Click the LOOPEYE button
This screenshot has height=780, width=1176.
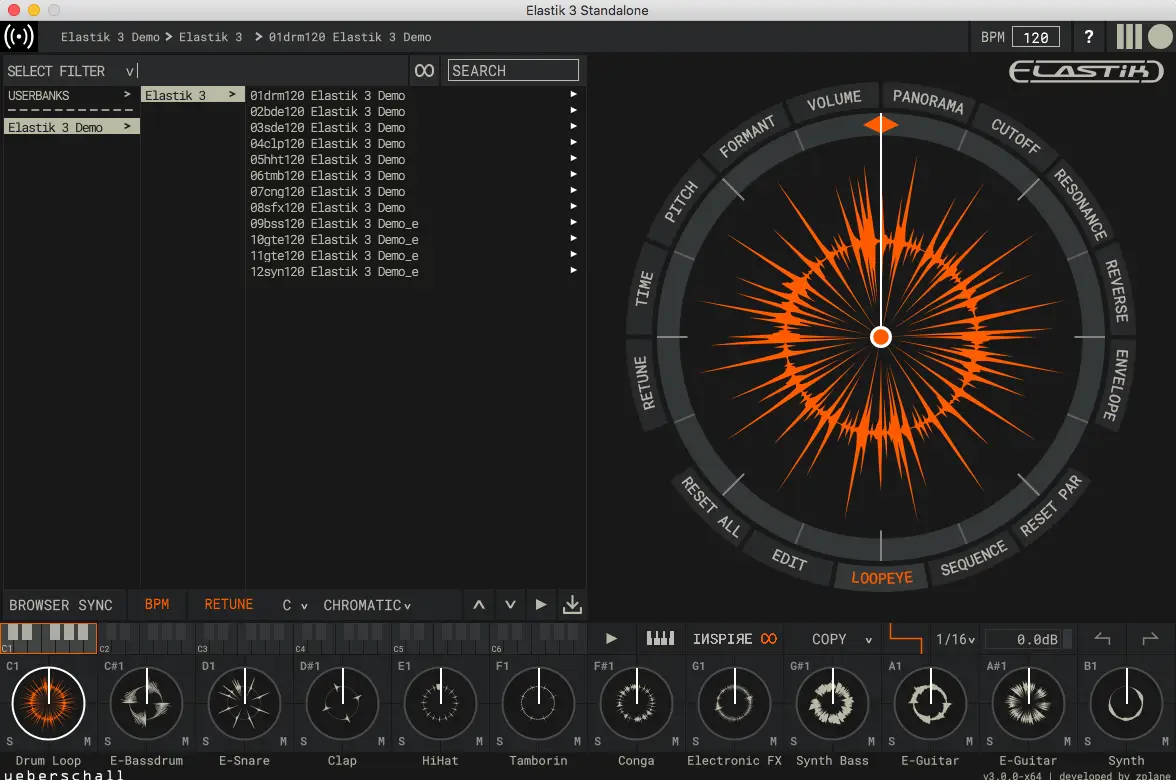click(881, 578)
